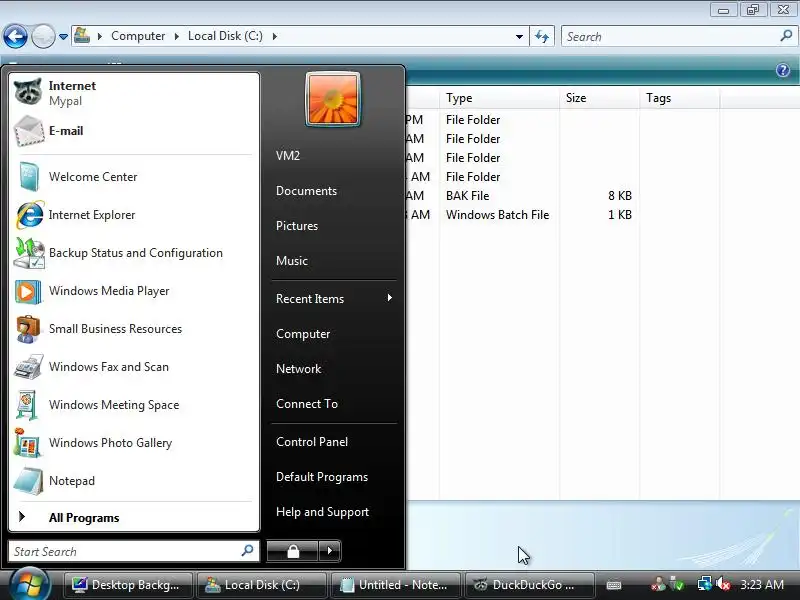Viewport: 800px width, 600px height.
Task: Click the Start orb button
Action: tap(29, 584)
